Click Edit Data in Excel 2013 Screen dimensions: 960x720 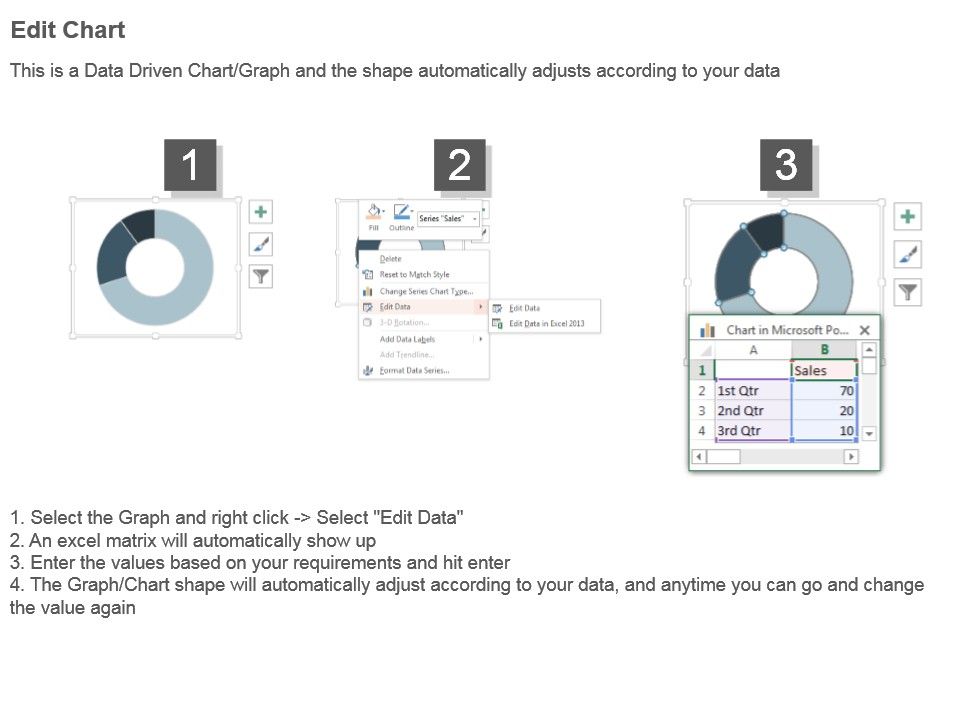[546, 323]
